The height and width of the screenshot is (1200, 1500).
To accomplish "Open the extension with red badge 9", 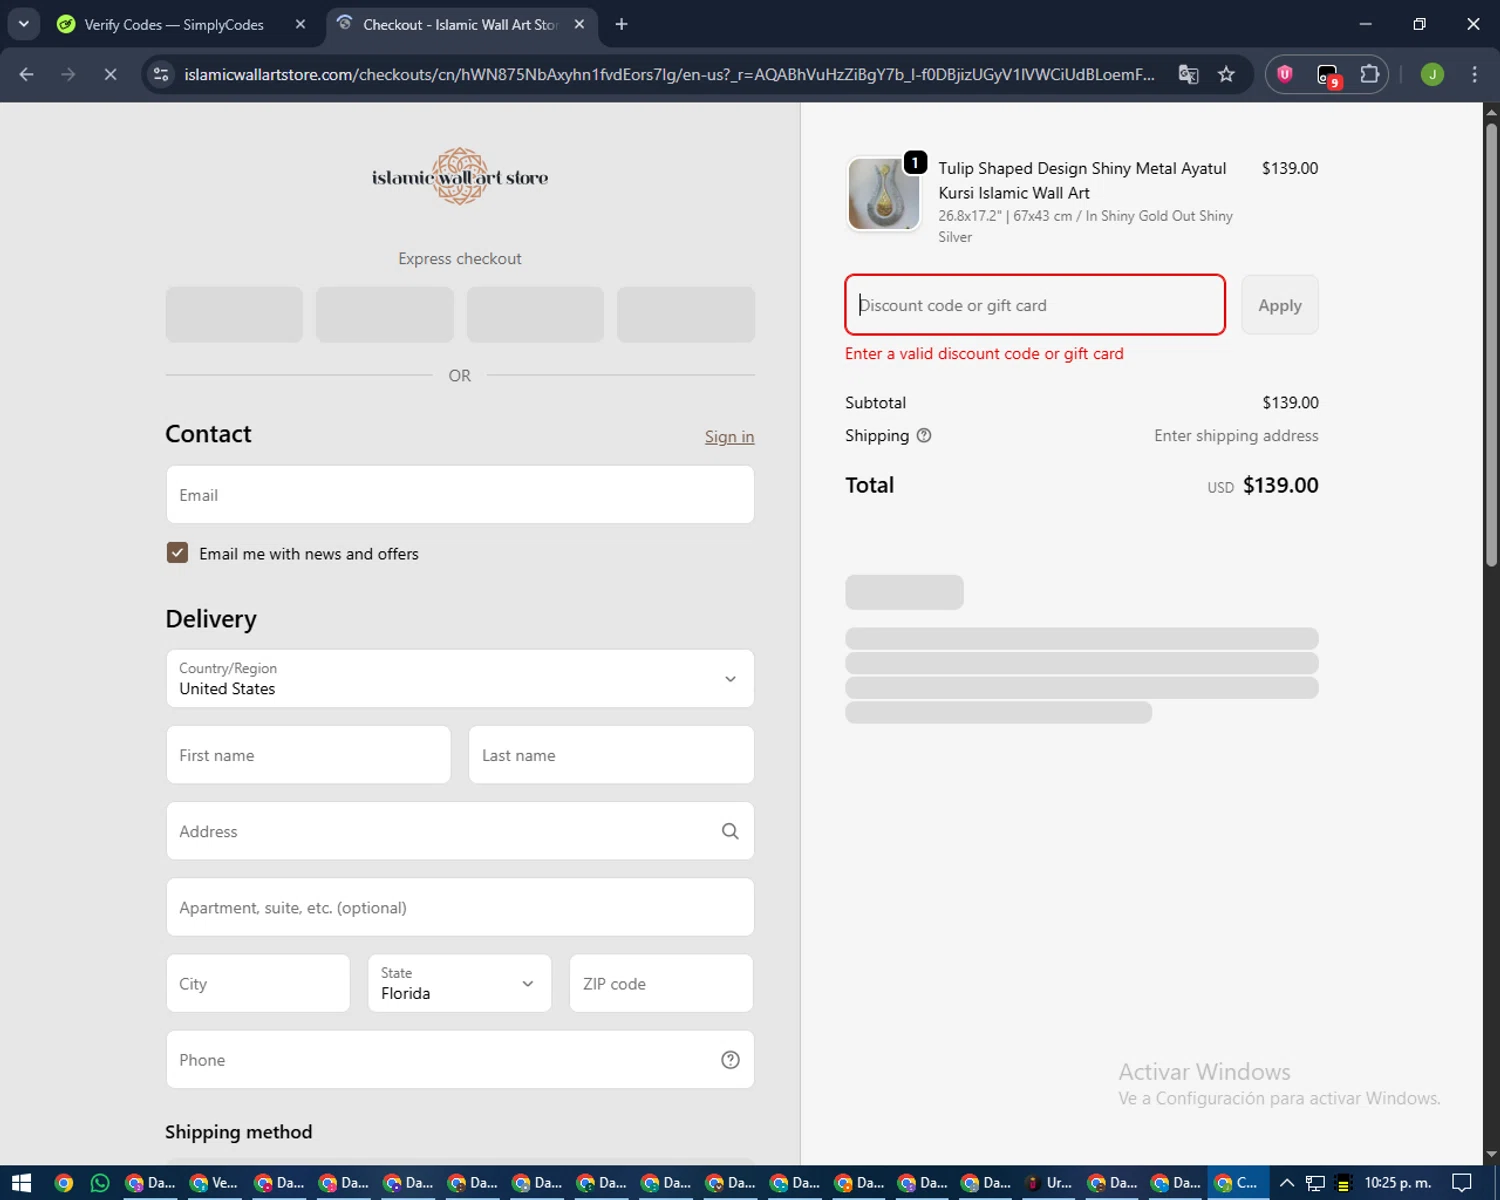I will tap(1328, 75).
